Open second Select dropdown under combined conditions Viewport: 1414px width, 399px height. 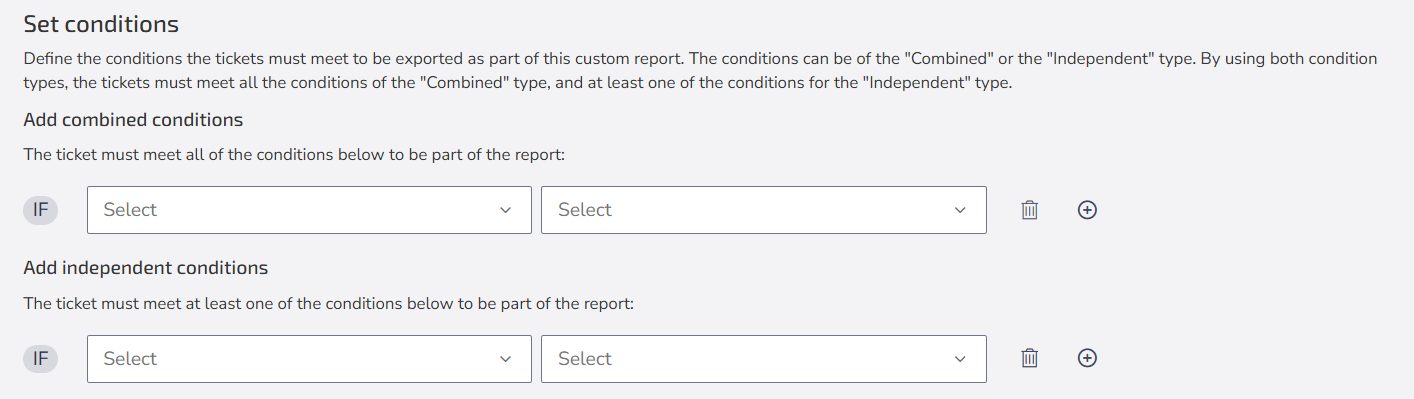tap(764, 210)
